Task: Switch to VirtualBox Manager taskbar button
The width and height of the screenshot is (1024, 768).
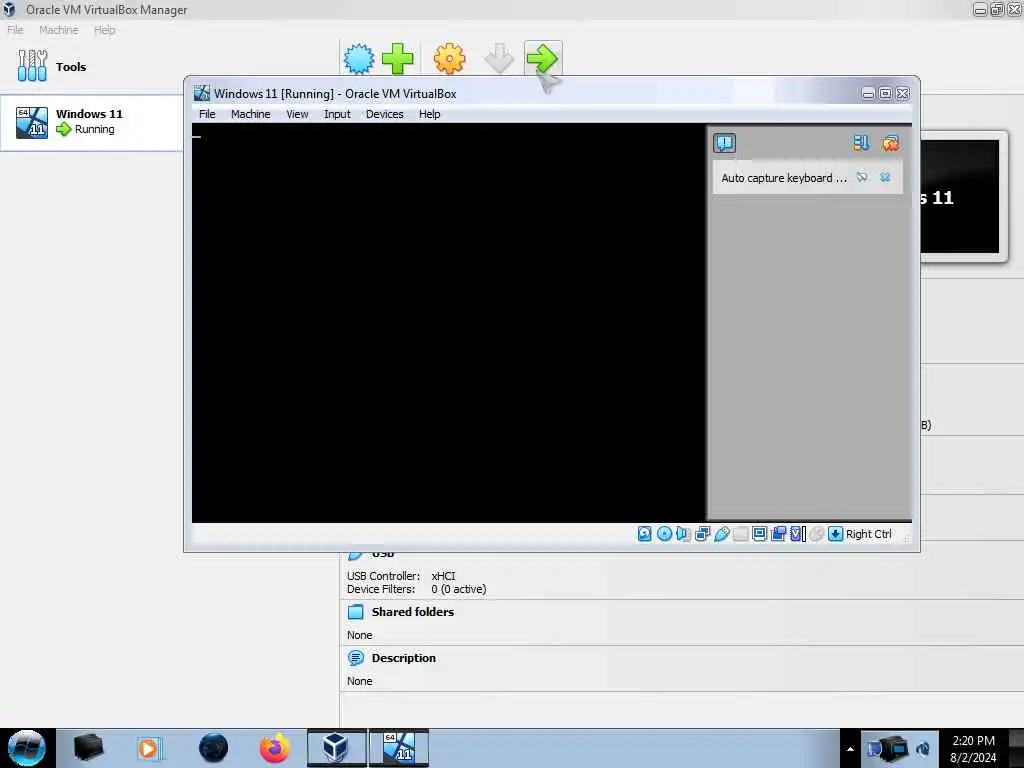Action: (336, 748)
